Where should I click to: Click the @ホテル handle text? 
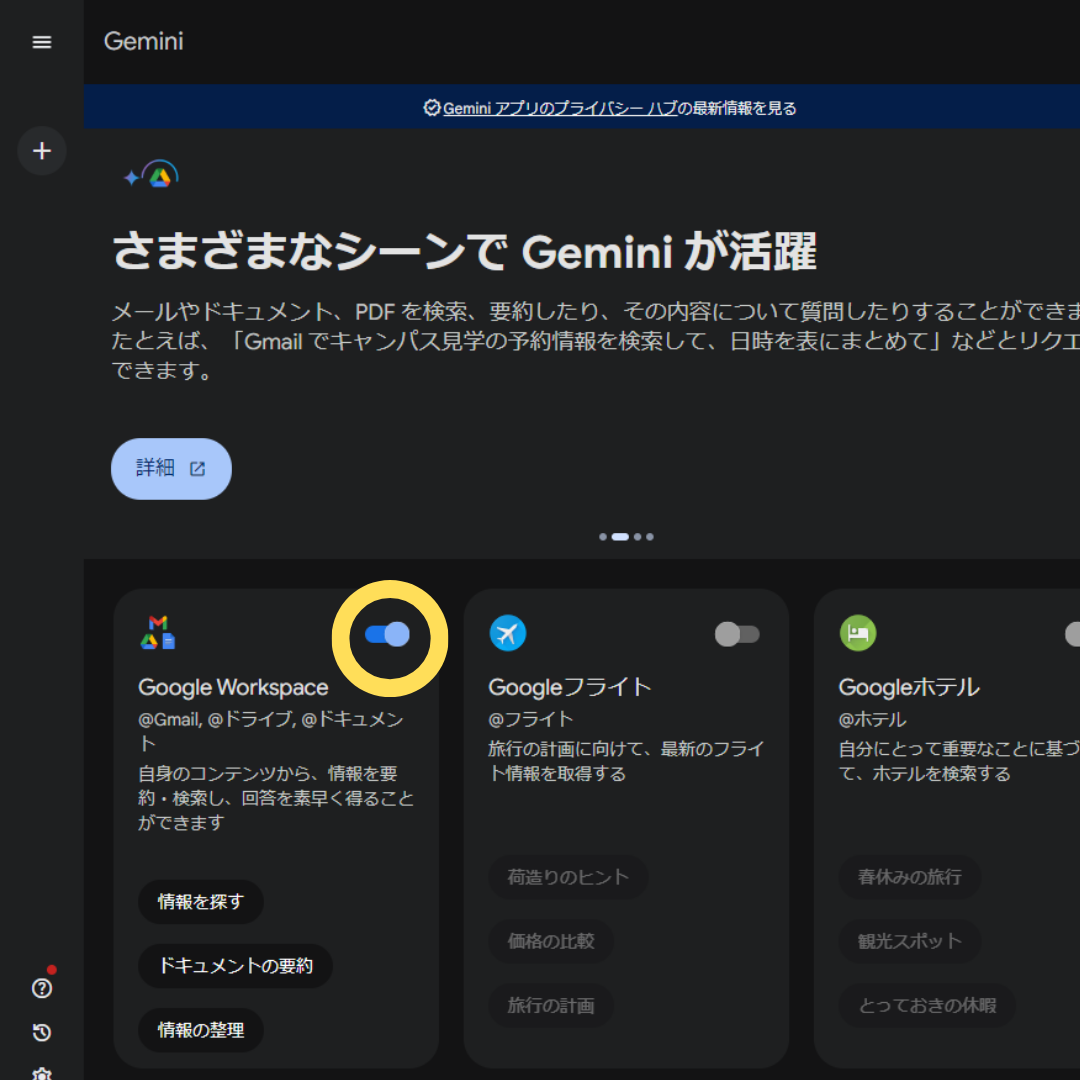[872, 719]
